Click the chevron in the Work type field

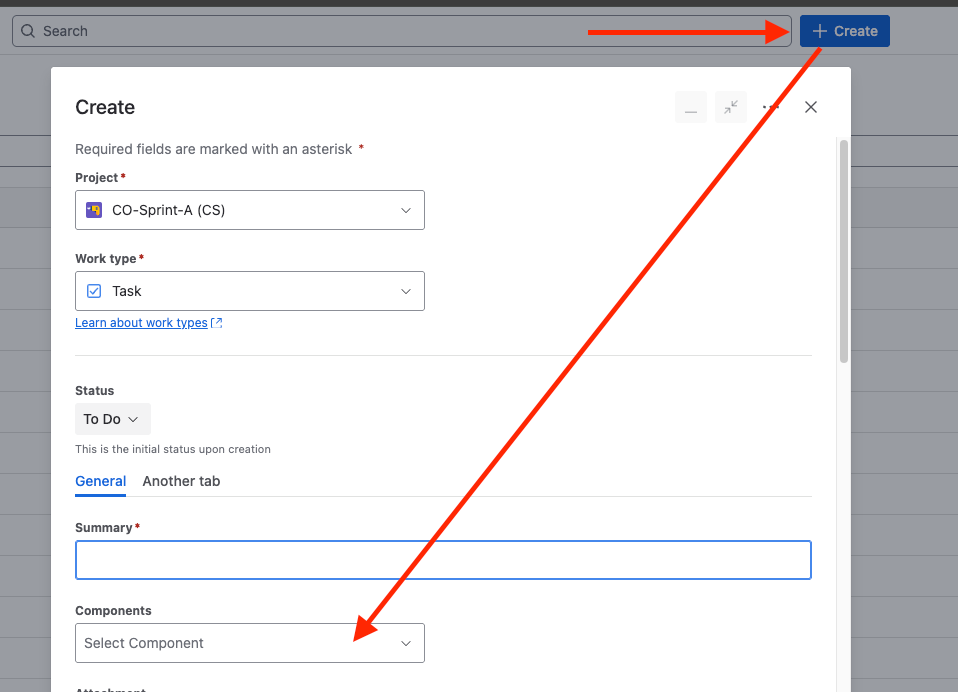coord(406,291)
